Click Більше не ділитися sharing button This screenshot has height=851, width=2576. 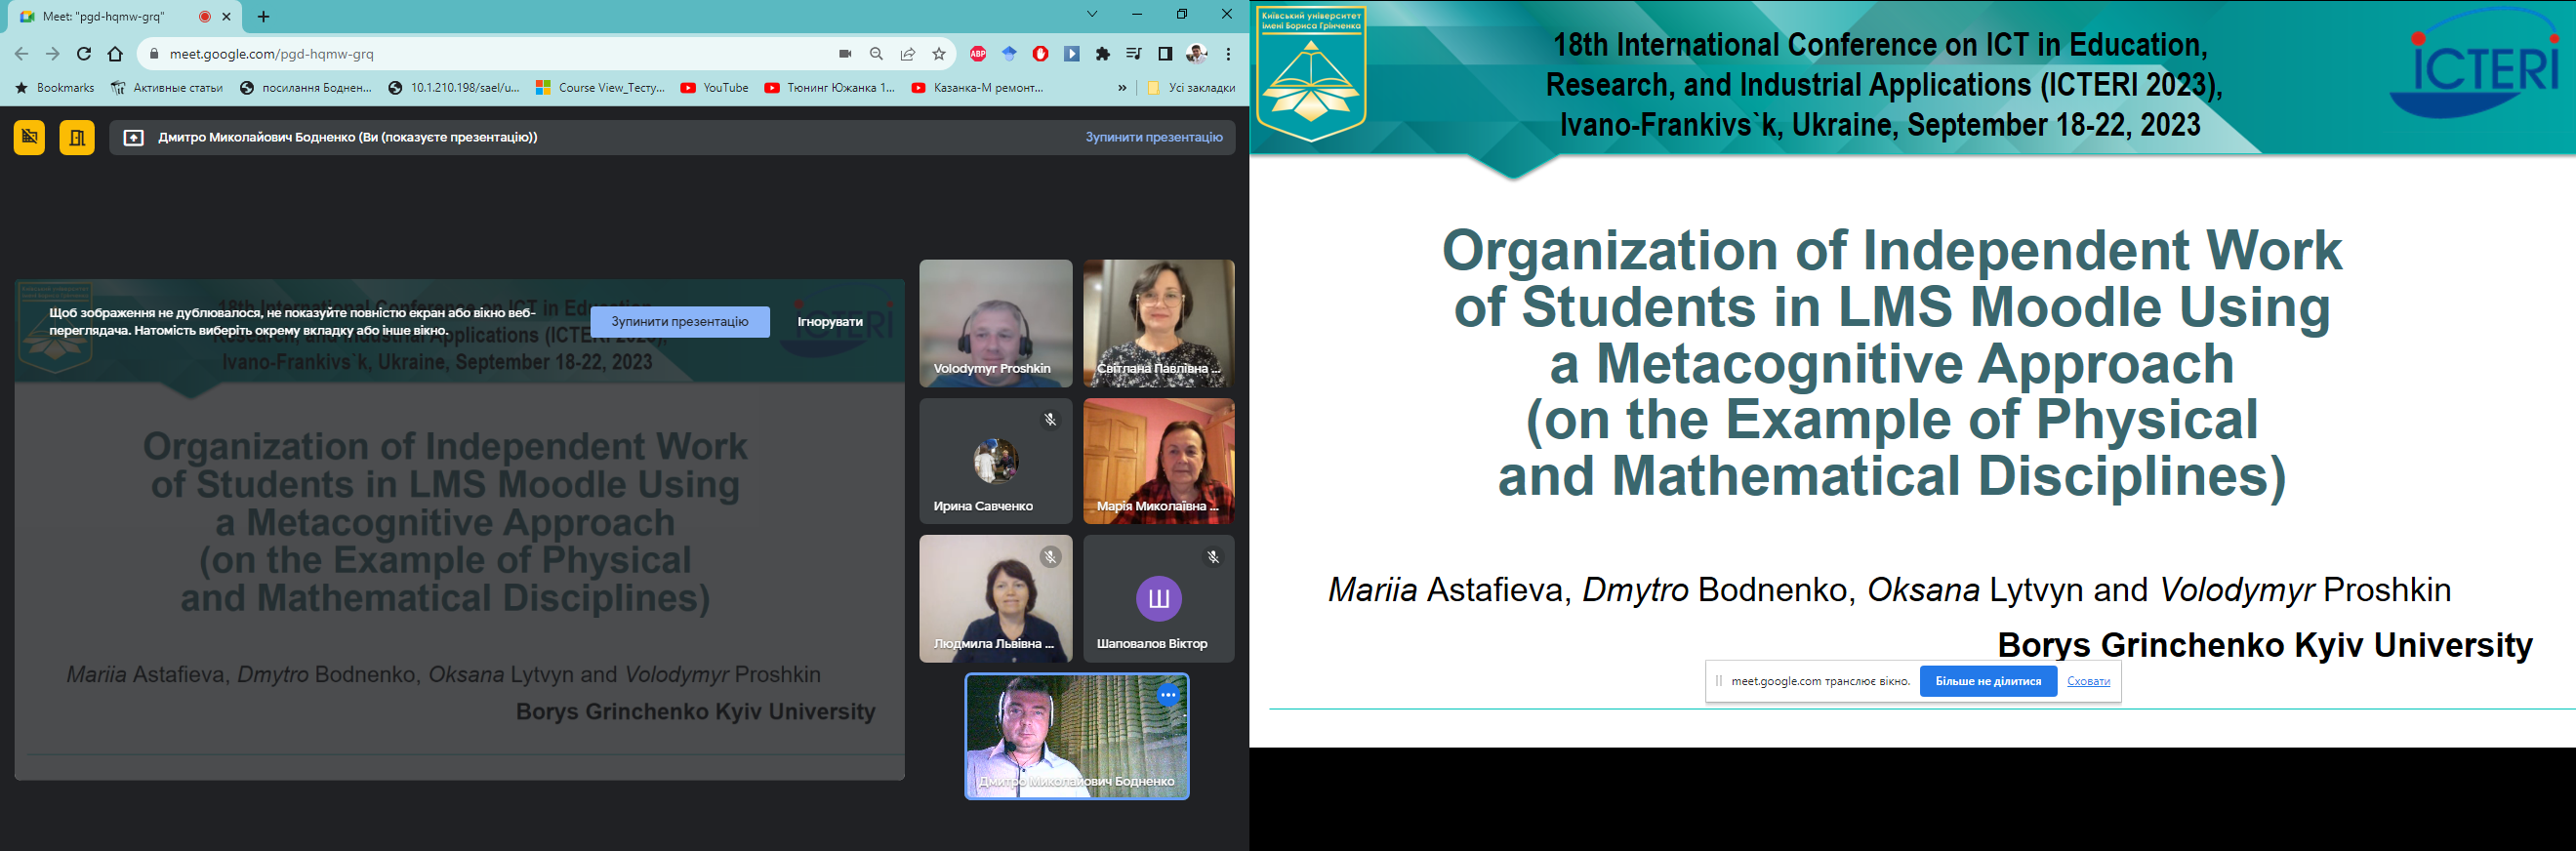point(1987,682)
